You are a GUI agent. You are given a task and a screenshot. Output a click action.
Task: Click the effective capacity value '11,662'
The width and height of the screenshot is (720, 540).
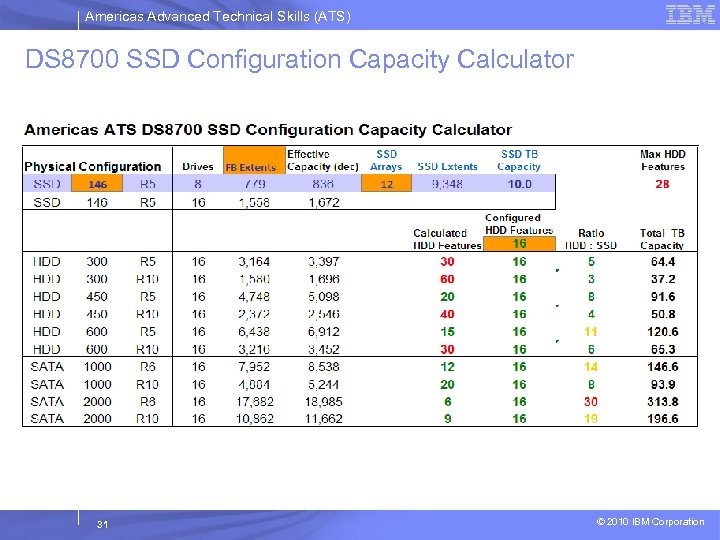(x=324, y=419)
